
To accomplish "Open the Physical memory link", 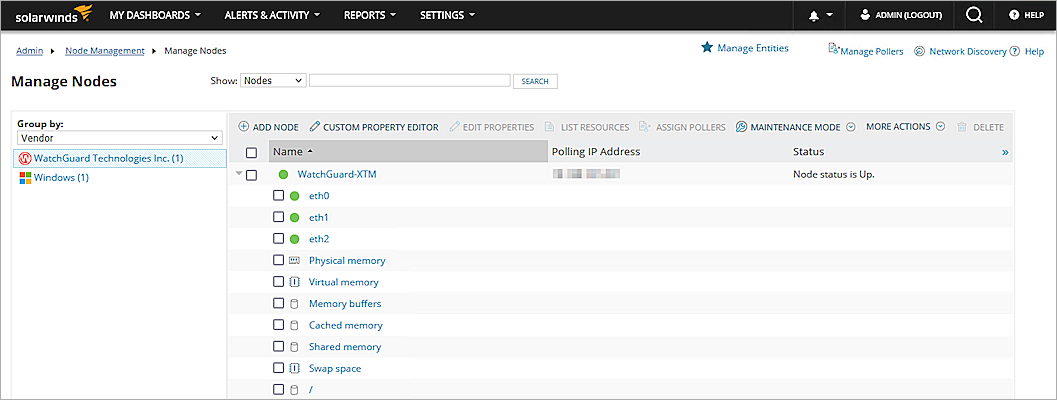I will 347,261.
